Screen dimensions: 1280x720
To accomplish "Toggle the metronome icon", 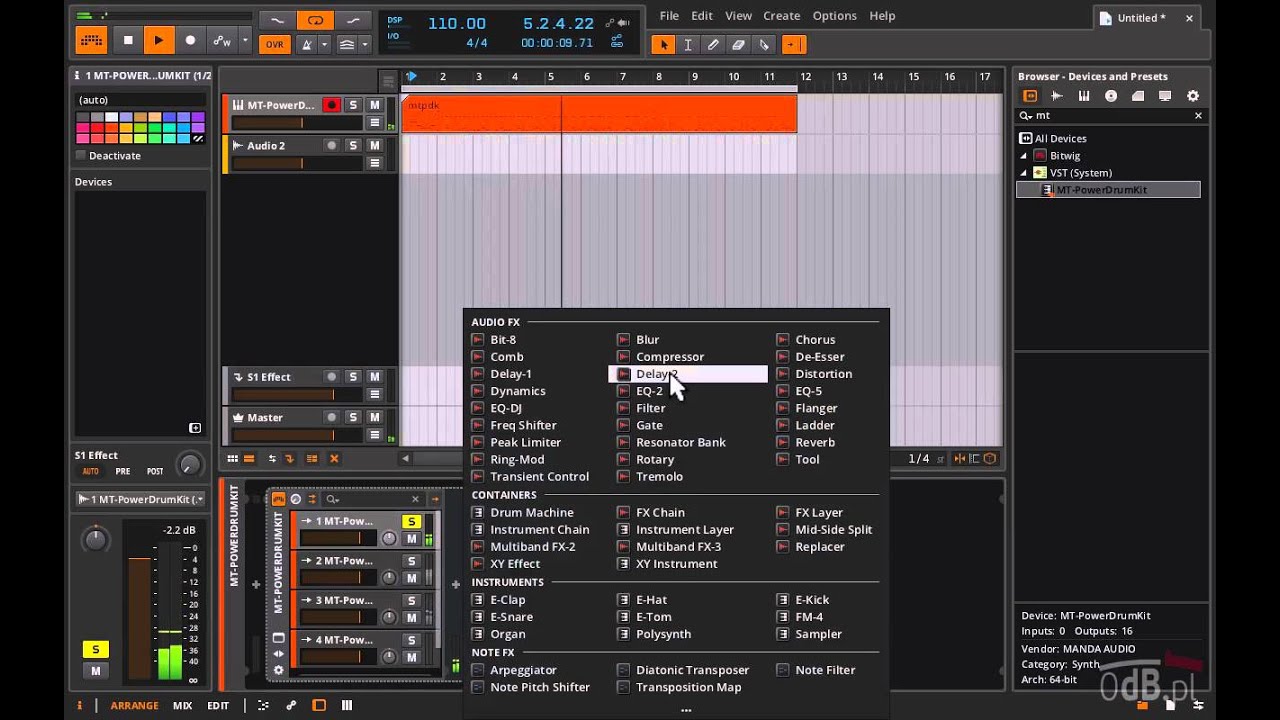I will [x=308, y=44].
